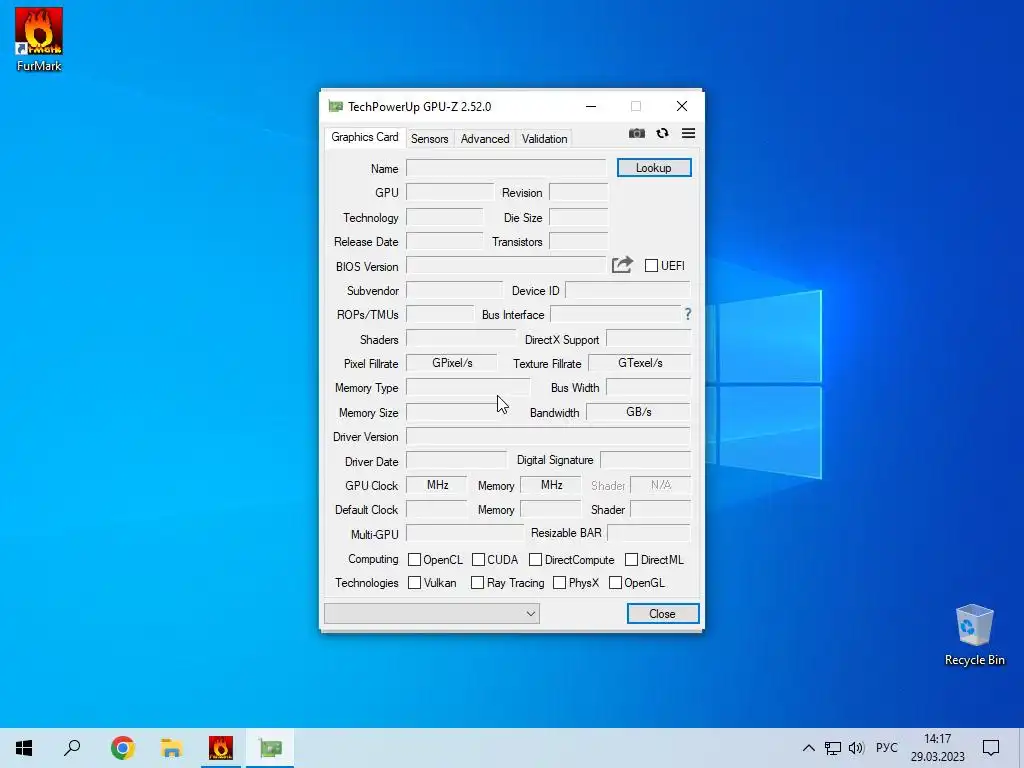This screenshot has width=1024, height=768.
Task: Click the Device ID field
Action: pyautogui.click(x=628, y=290)
